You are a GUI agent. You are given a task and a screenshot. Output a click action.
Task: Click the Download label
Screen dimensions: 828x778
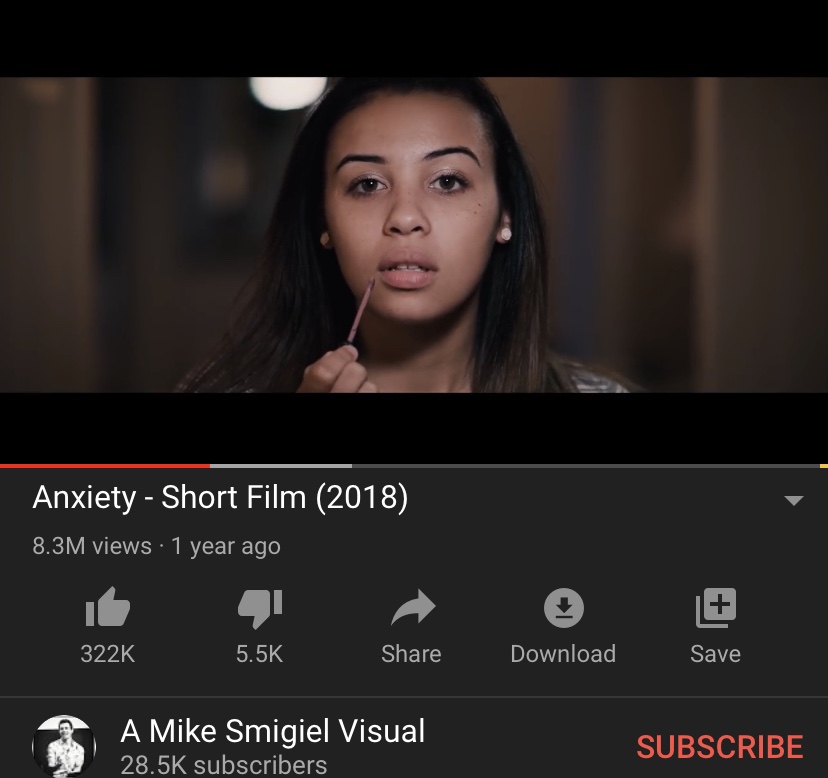pyautogui.click(x=563, y=654)
